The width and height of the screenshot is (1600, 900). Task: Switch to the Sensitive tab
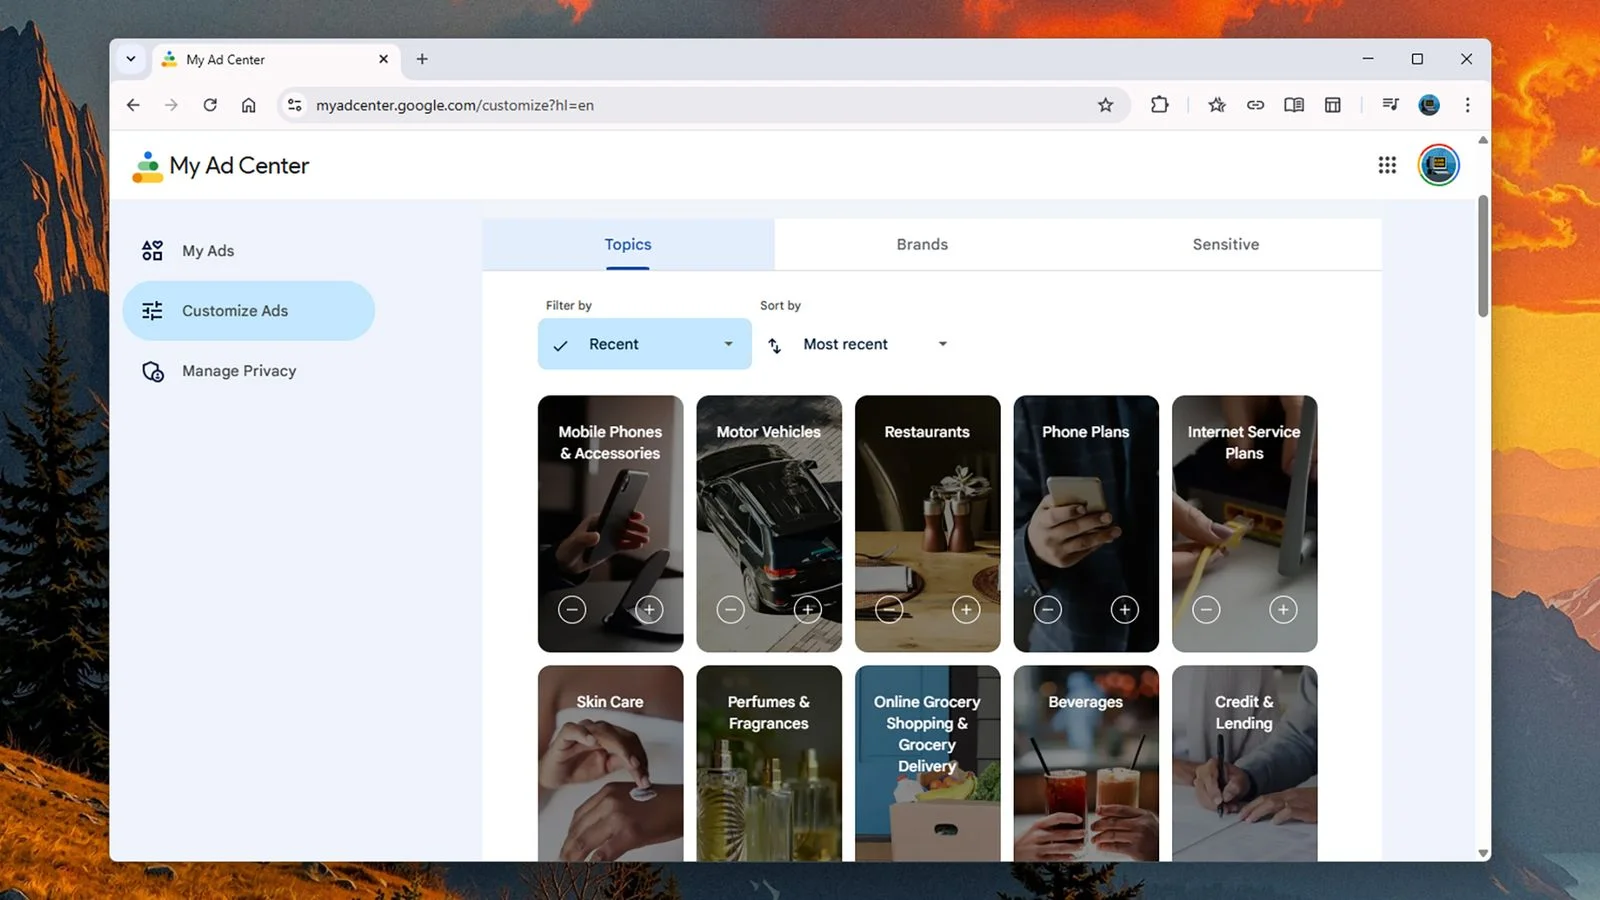(1226, 245)
